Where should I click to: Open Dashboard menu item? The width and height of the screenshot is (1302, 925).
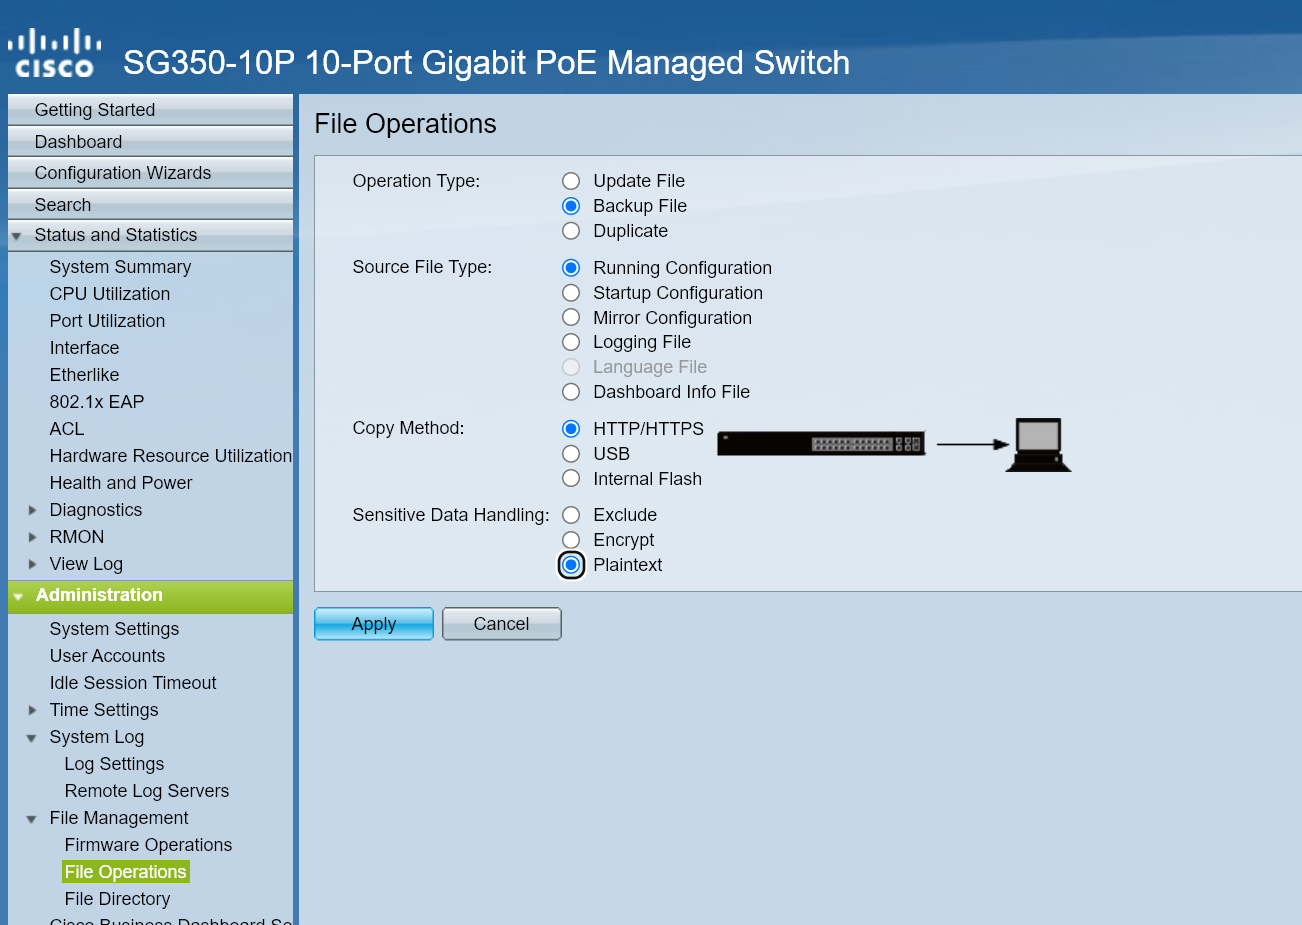[150, 142]
